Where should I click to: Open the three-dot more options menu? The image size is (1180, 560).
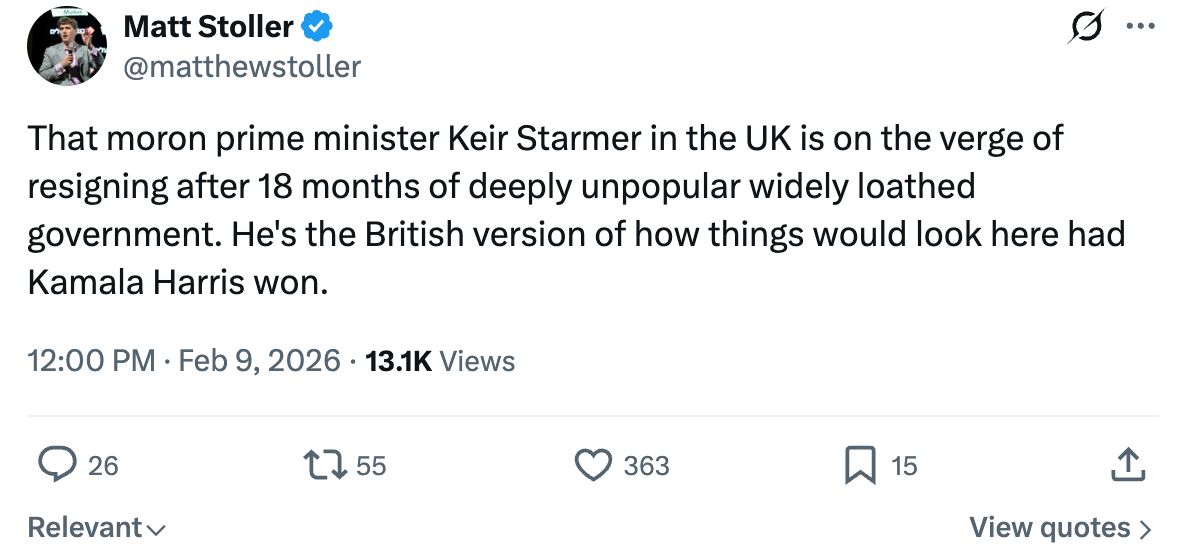(1140, 28)
